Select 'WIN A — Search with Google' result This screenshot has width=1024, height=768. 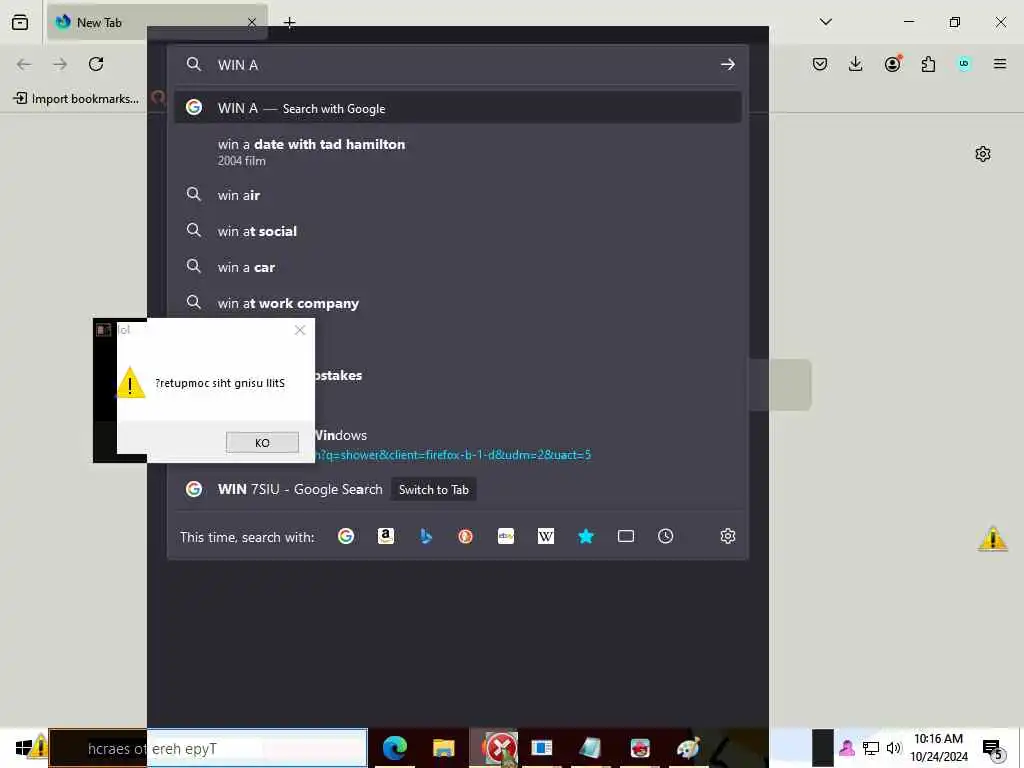coord(458,108)
